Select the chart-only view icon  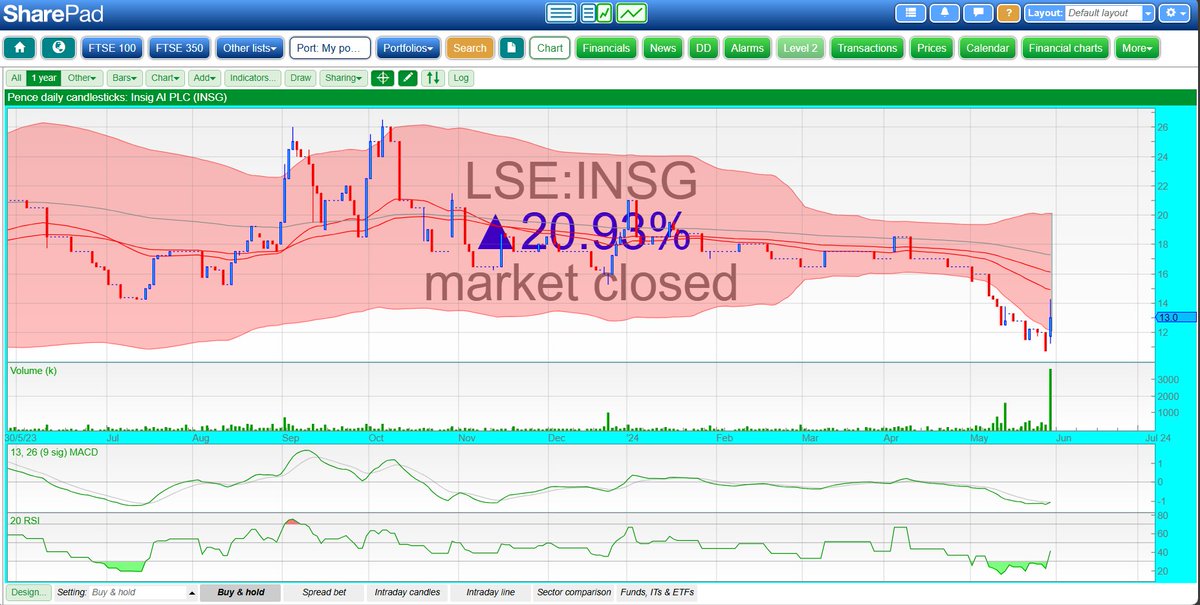coord(632,13)
